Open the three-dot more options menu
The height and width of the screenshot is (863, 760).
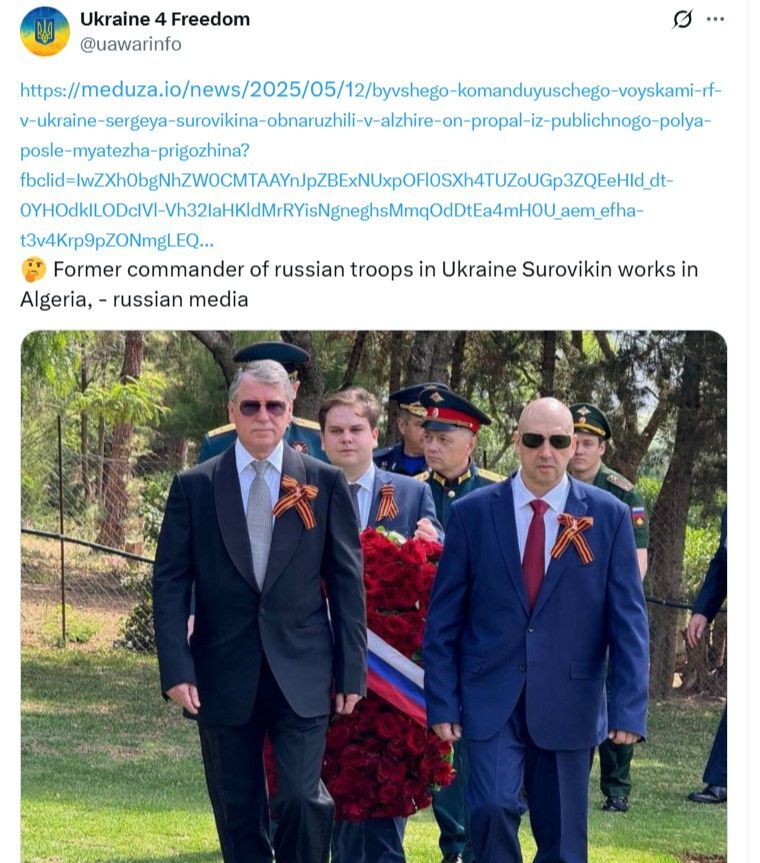coord(715,19)
